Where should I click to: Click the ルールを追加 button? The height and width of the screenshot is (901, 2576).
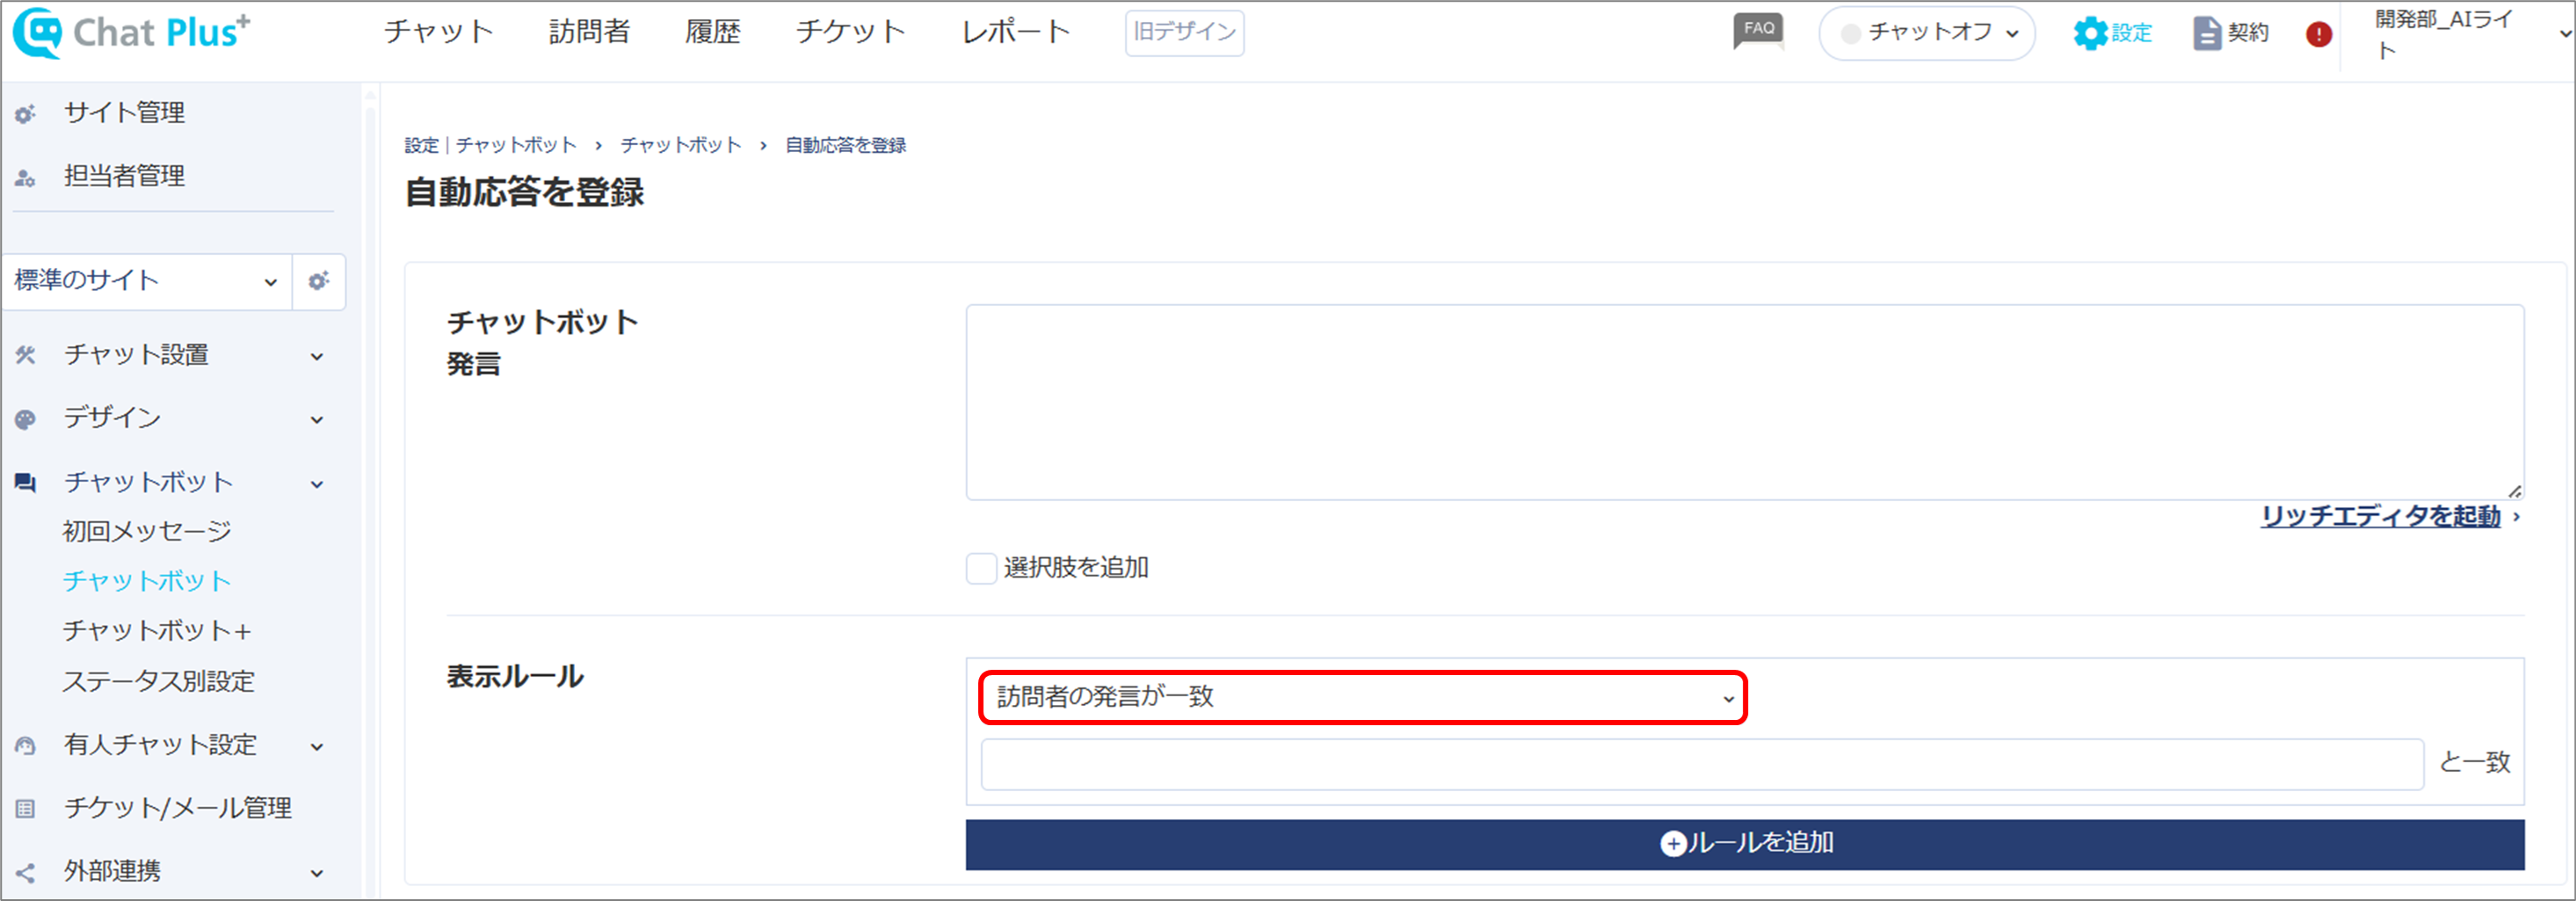(1744, 844)
